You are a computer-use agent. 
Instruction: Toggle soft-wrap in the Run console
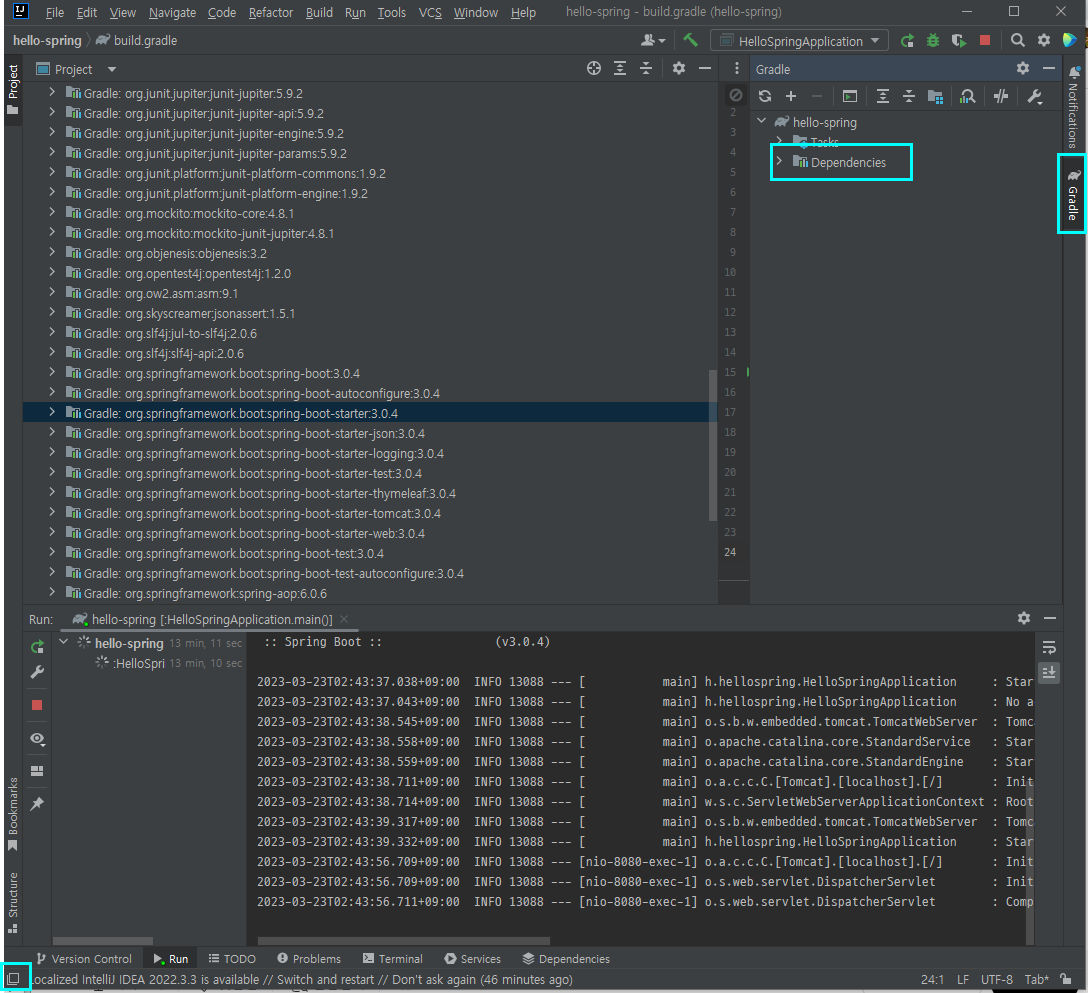pos(1049,647)
